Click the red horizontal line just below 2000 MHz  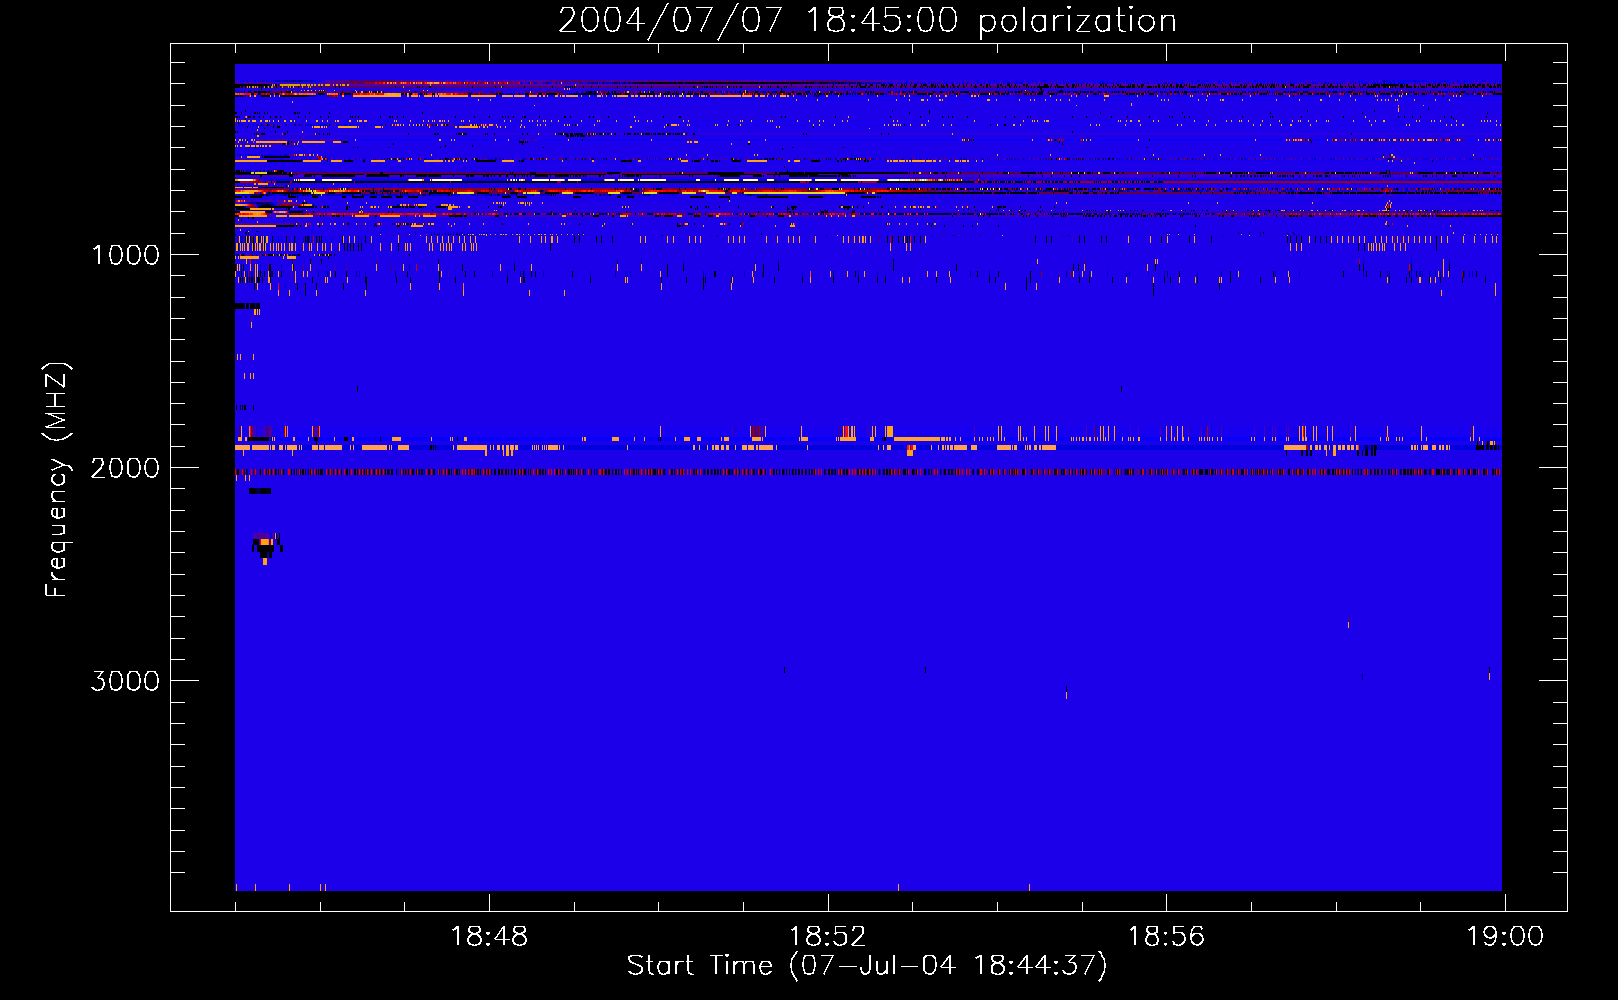click(x=868, y=472)
